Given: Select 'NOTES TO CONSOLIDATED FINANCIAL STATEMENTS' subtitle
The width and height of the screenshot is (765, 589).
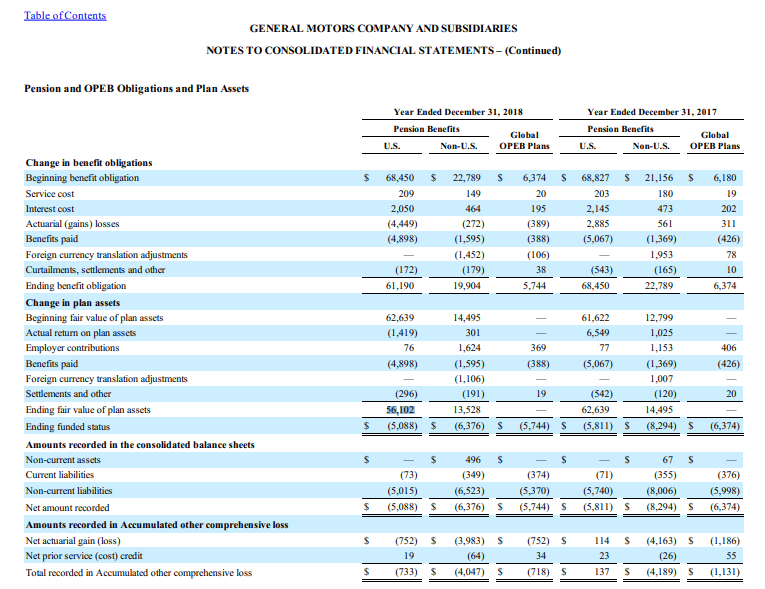Looking at the screenshot, I should [350, 51].
